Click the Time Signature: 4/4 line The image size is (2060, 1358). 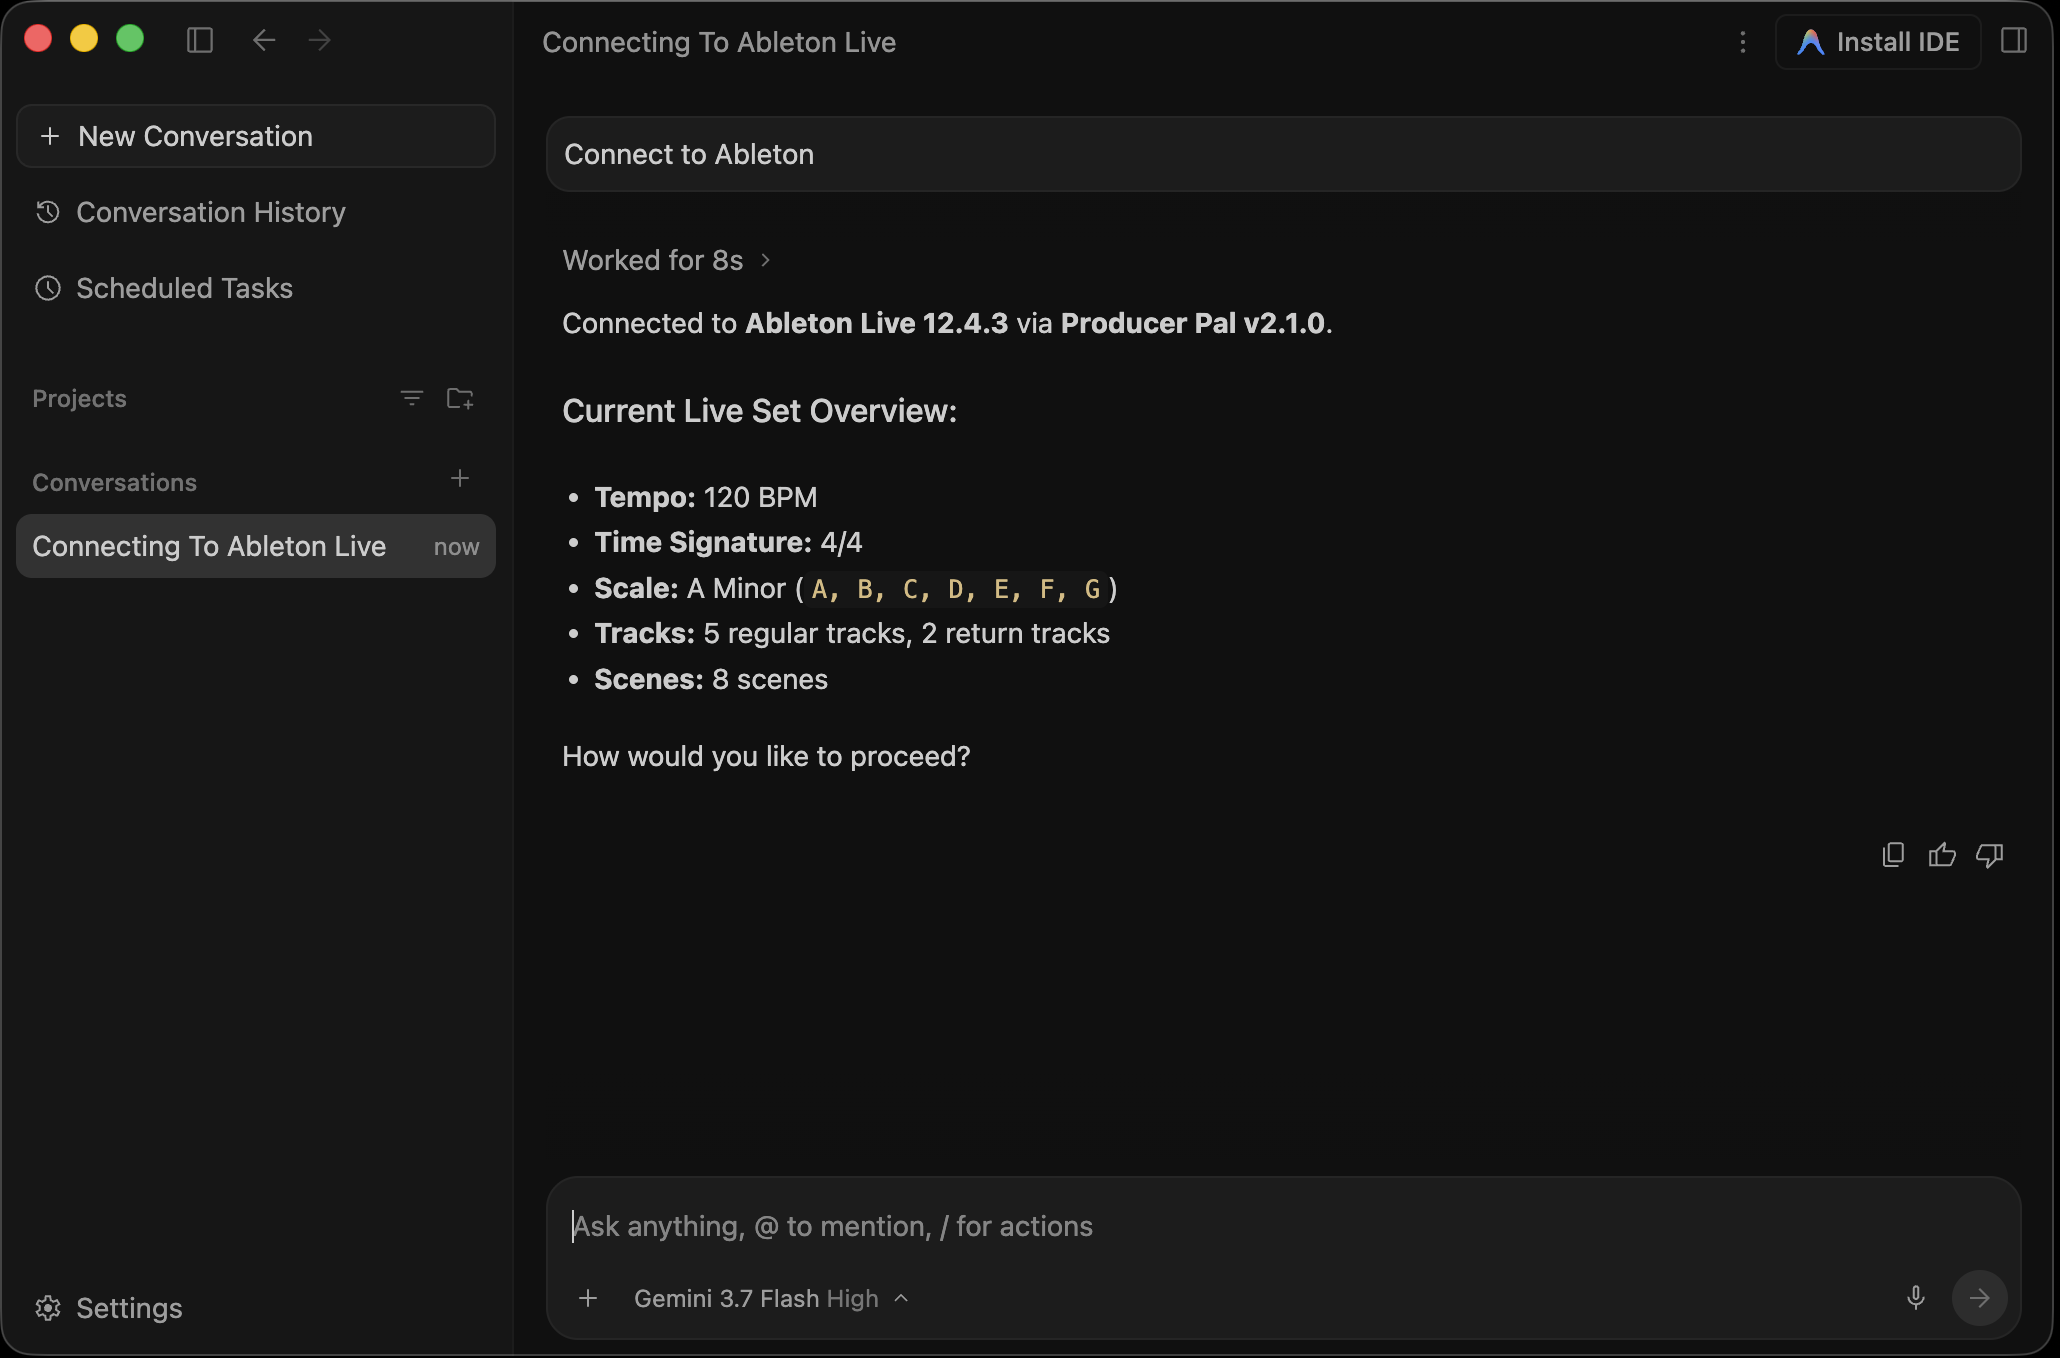point(728,542)
